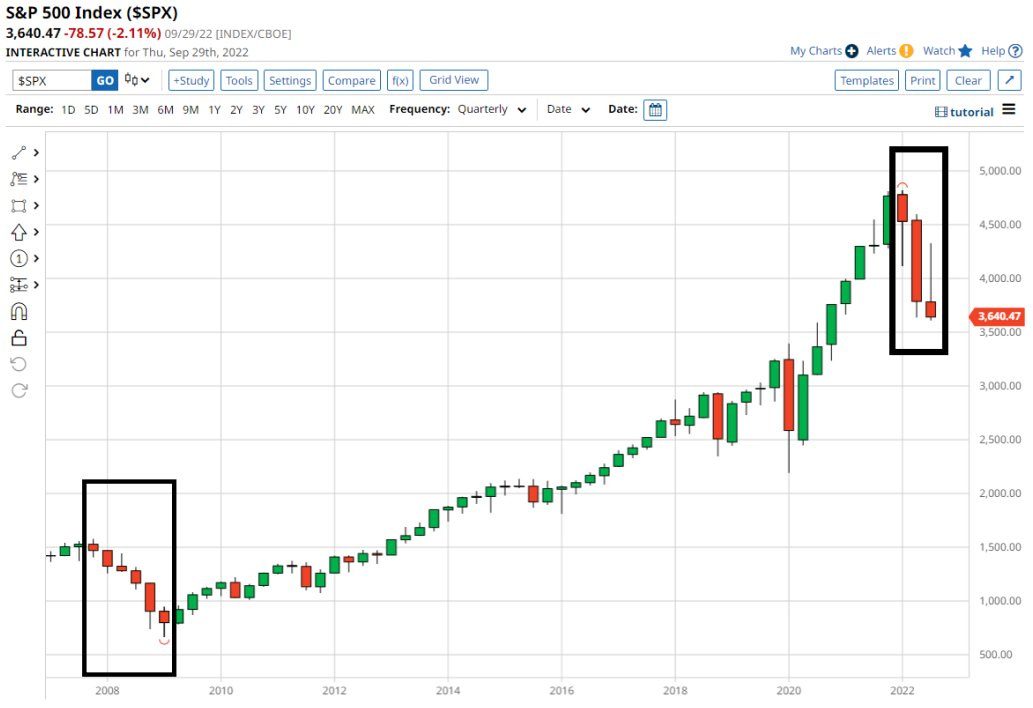Set range to 5D
The image size is (1033, 708).
[x=91, y=110]
